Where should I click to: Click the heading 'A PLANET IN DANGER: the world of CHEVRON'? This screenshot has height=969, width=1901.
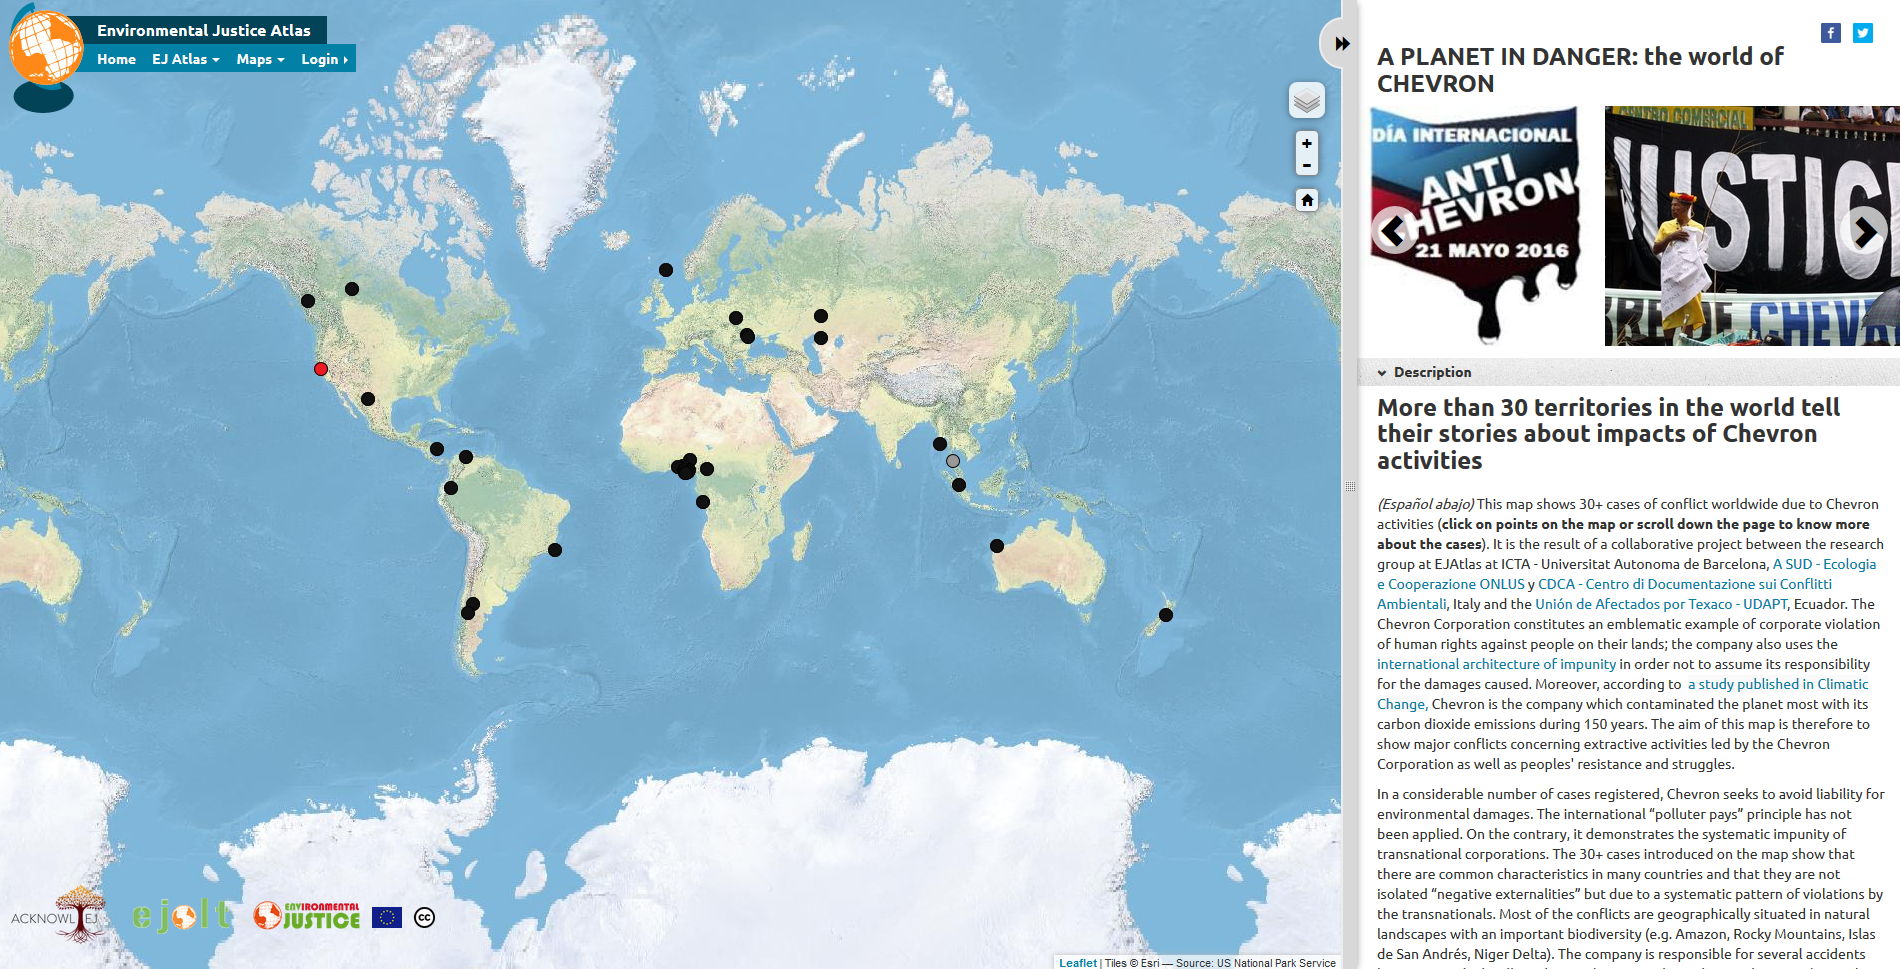pyautogui.click(x=1580, y=70)
